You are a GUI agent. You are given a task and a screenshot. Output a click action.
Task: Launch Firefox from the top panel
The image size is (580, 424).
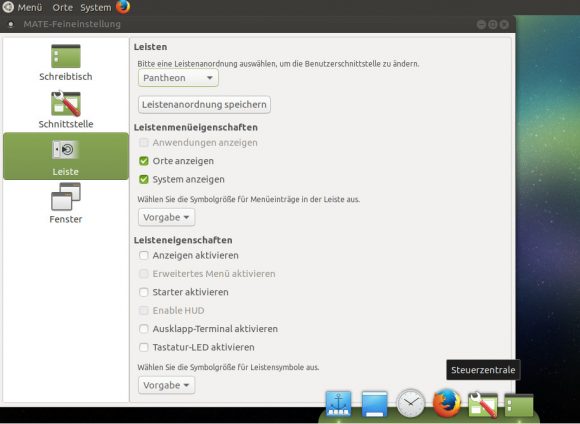coord(123,7)
